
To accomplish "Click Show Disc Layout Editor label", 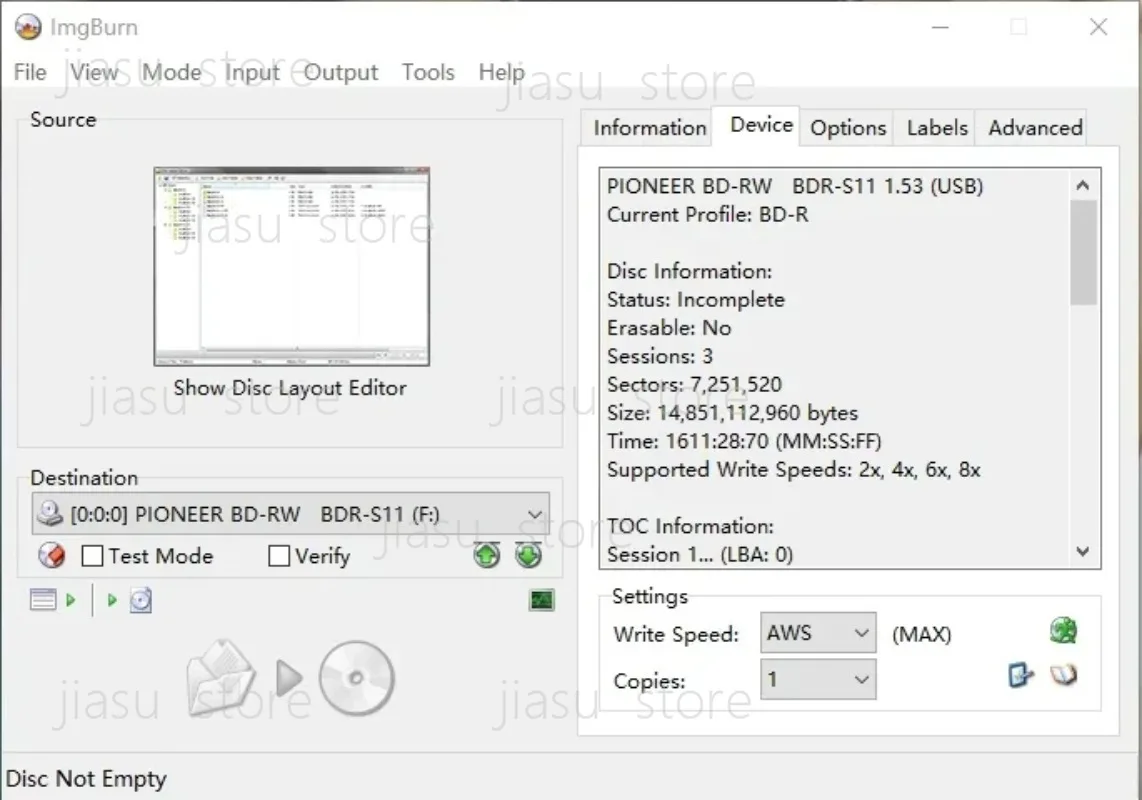I will click(290, 388).
